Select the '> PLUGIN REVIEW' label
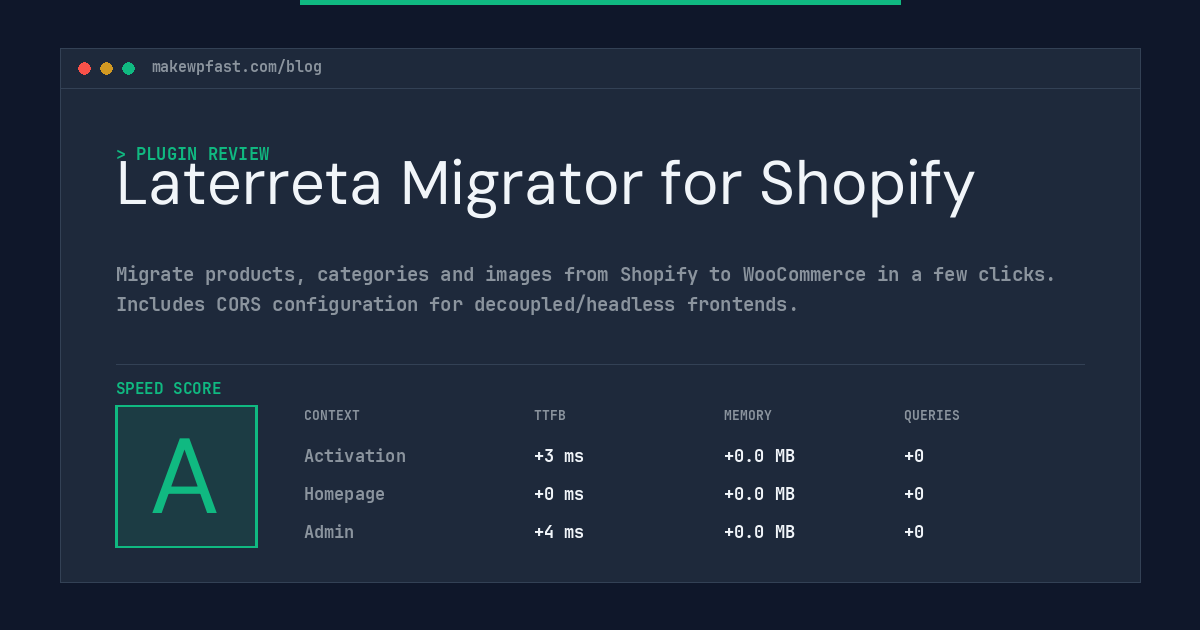This screenshot has width=1200, height=630. tap(192, 154)
